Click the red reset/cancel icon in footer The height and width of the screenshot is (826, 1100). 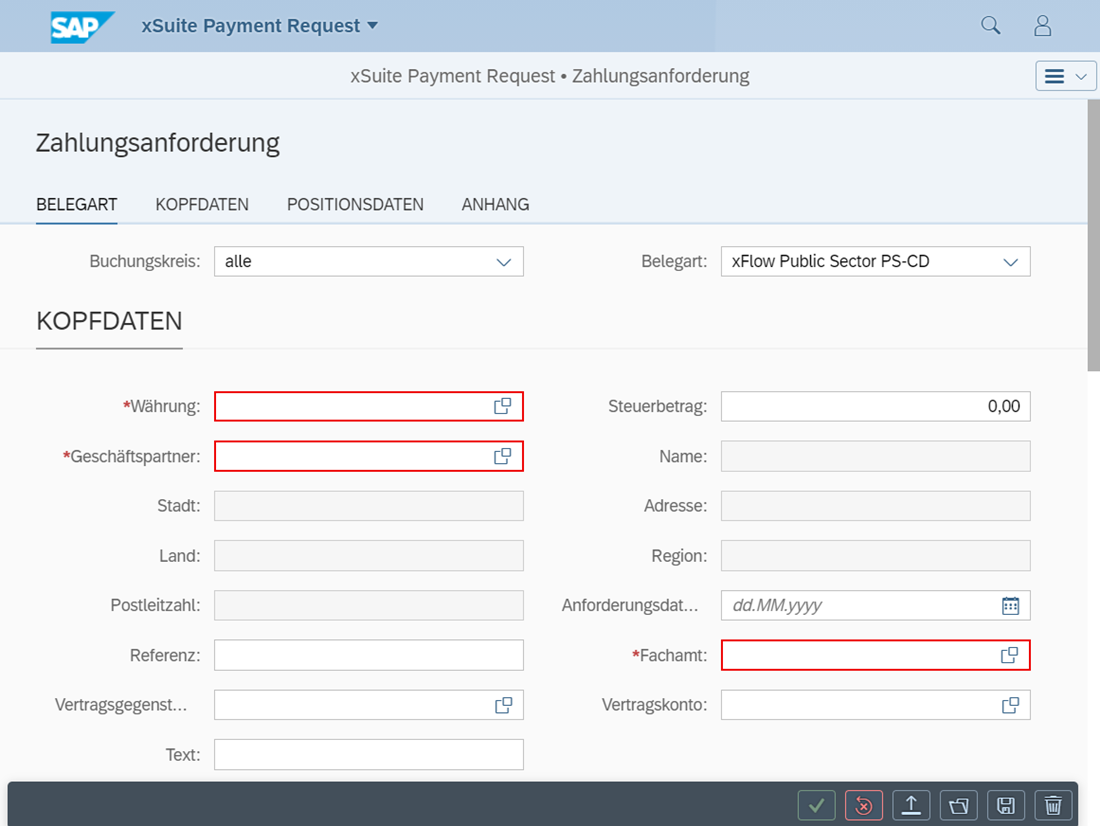(x=864, y=805)
